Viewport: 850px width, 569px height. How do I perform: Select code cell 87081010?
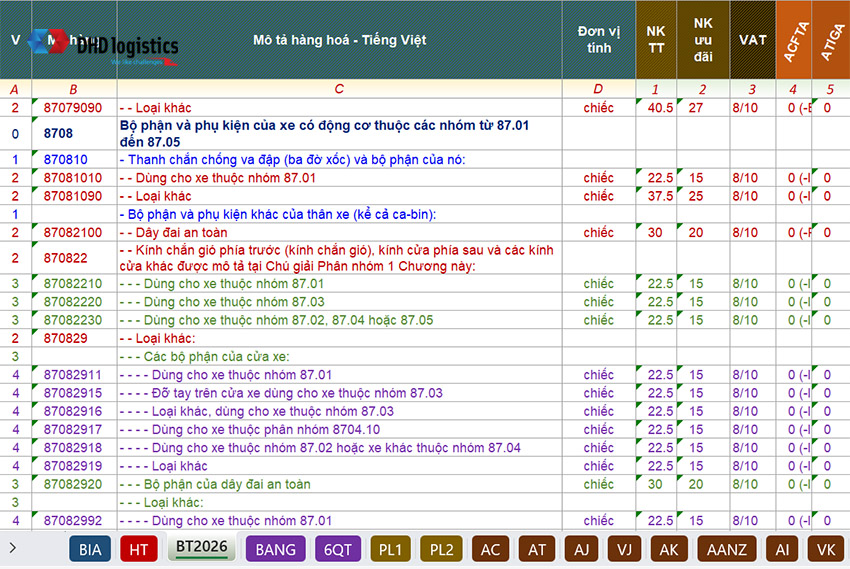click(x=74, y=178)
